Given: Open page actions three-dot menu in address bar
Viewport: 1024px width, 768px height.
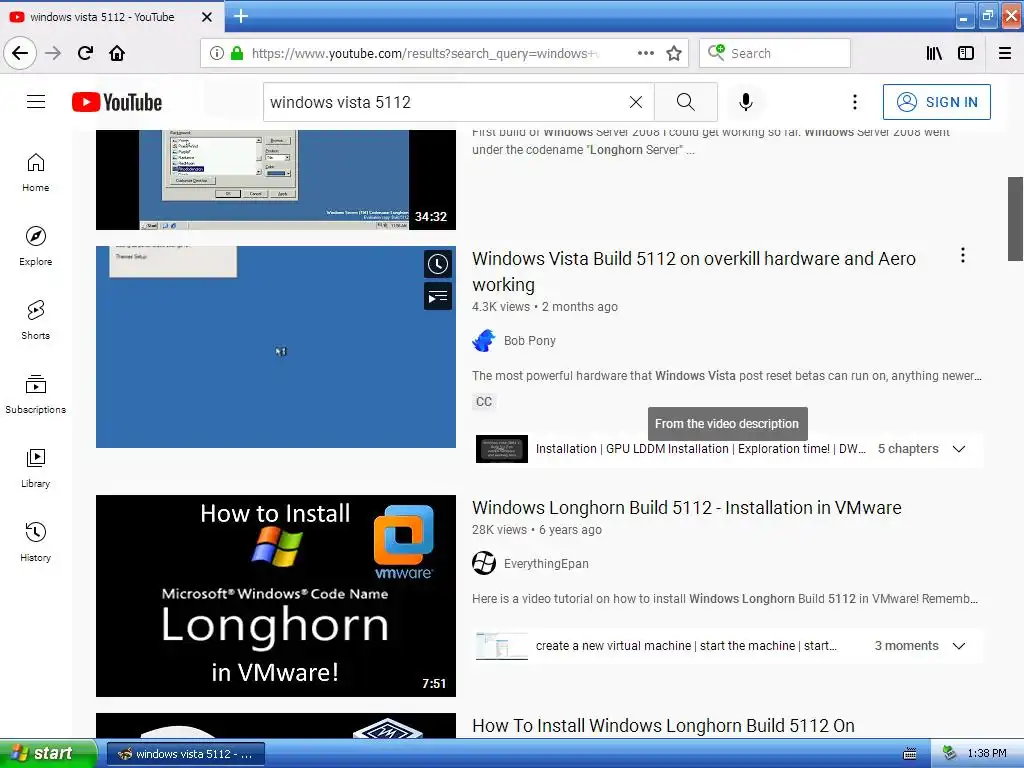Looking at the screenshot, I should [645, 53].
